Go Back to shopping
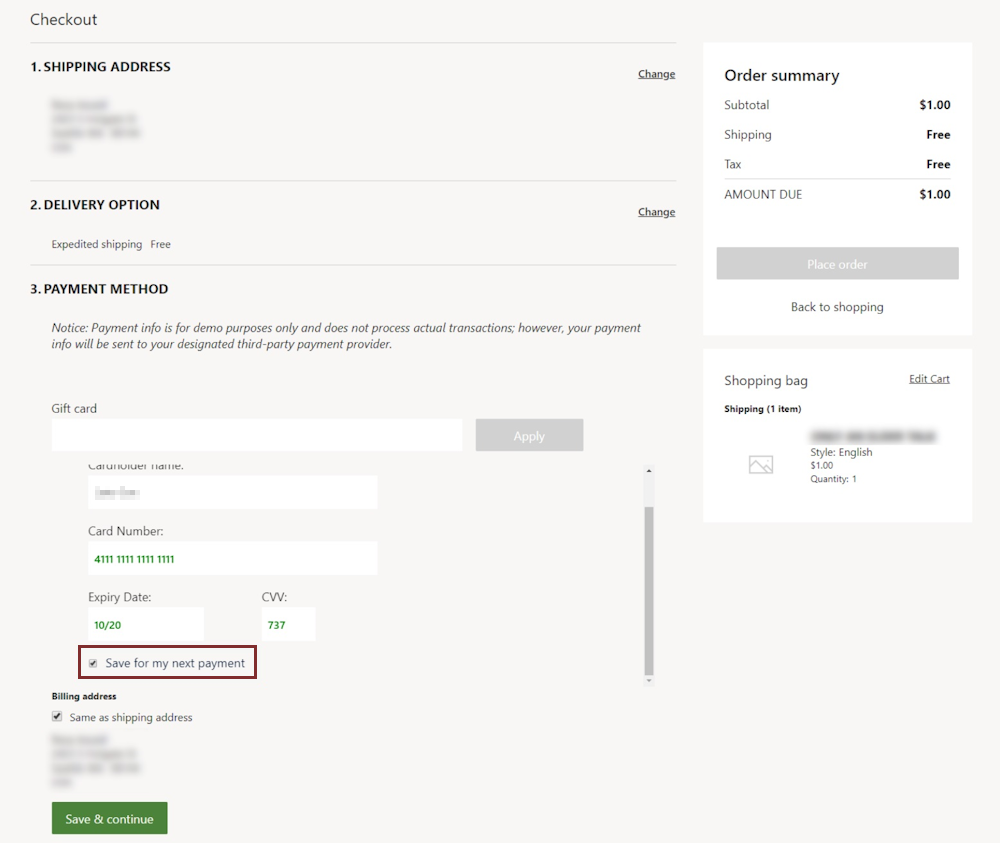This screenshot has width=1000, height=843. 837,307
